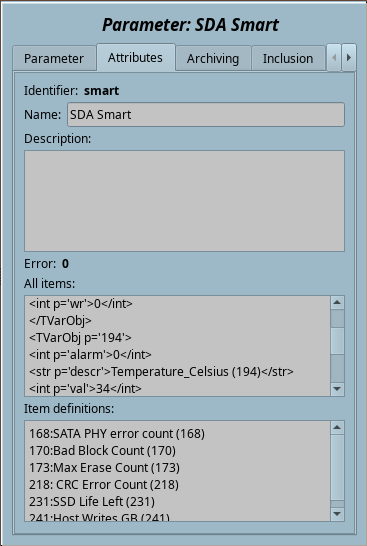367x546 pixels.
Task: Click the Temperature_Celsius (194) descr line
Action: (x=161, y=372)
